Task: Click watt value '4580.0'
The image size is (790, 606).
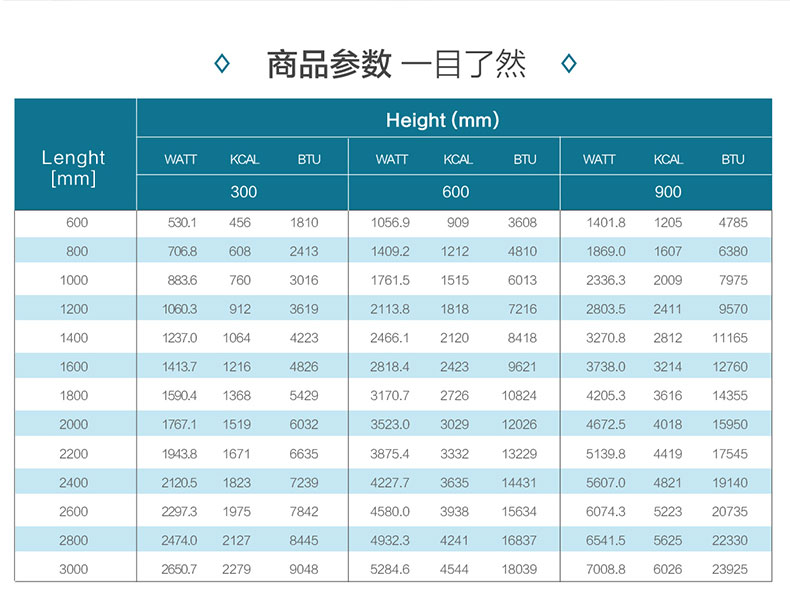Action: pyautogui.click(x=390, y=511)
